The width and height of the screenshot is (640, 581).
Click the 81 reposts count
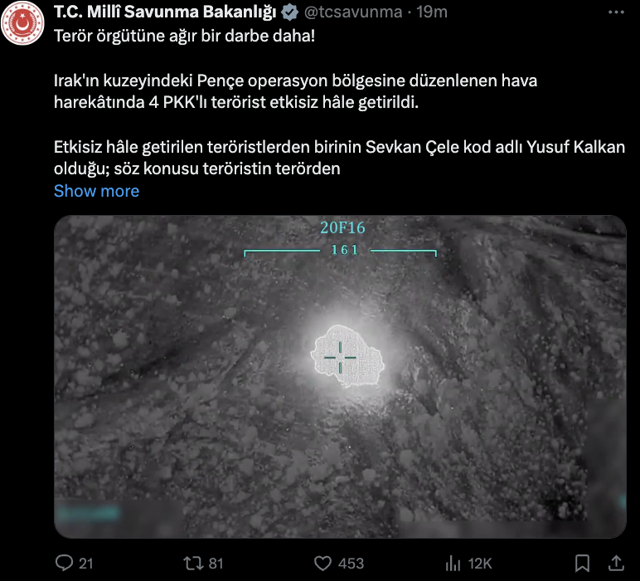(x=215, y=563)
